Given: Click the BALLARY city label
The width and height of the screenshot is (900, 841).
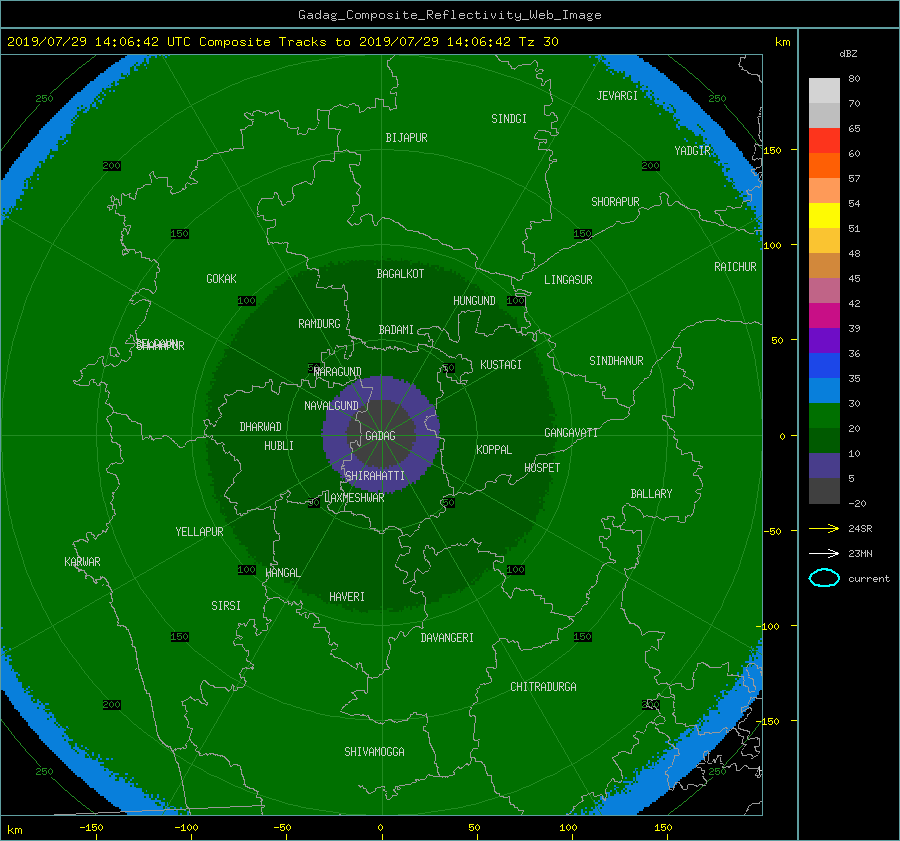Looking at the screenshot, I should 651,494.
